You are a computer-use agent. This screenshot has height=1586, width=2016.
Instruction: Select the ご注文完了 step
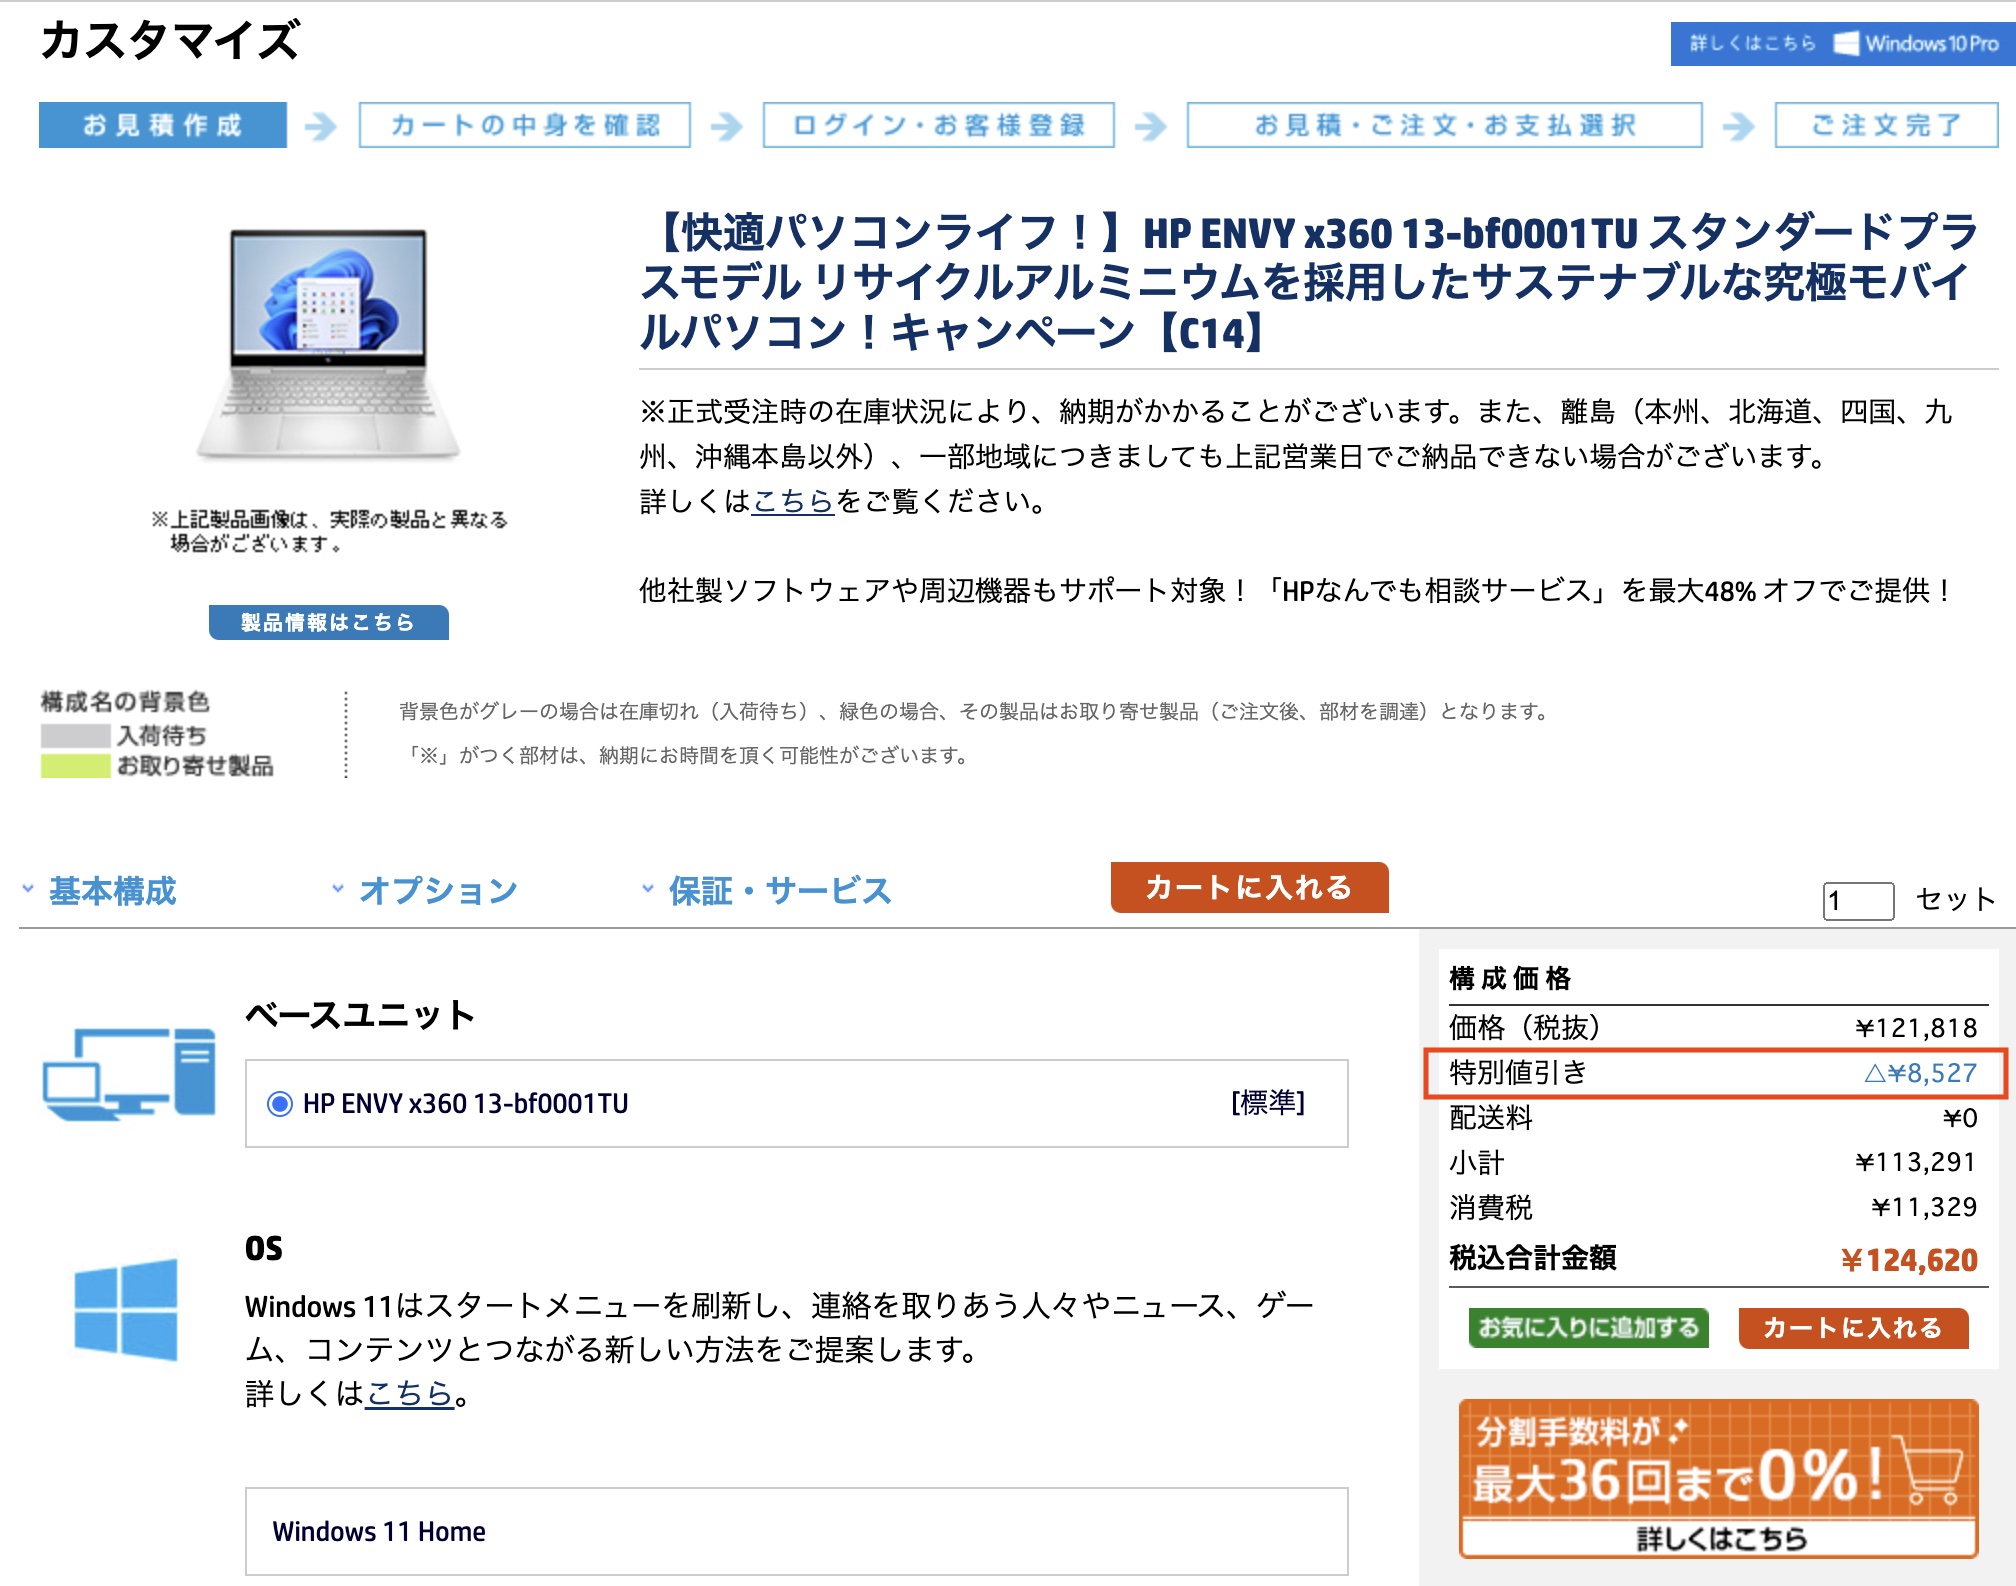[1887, 125]
